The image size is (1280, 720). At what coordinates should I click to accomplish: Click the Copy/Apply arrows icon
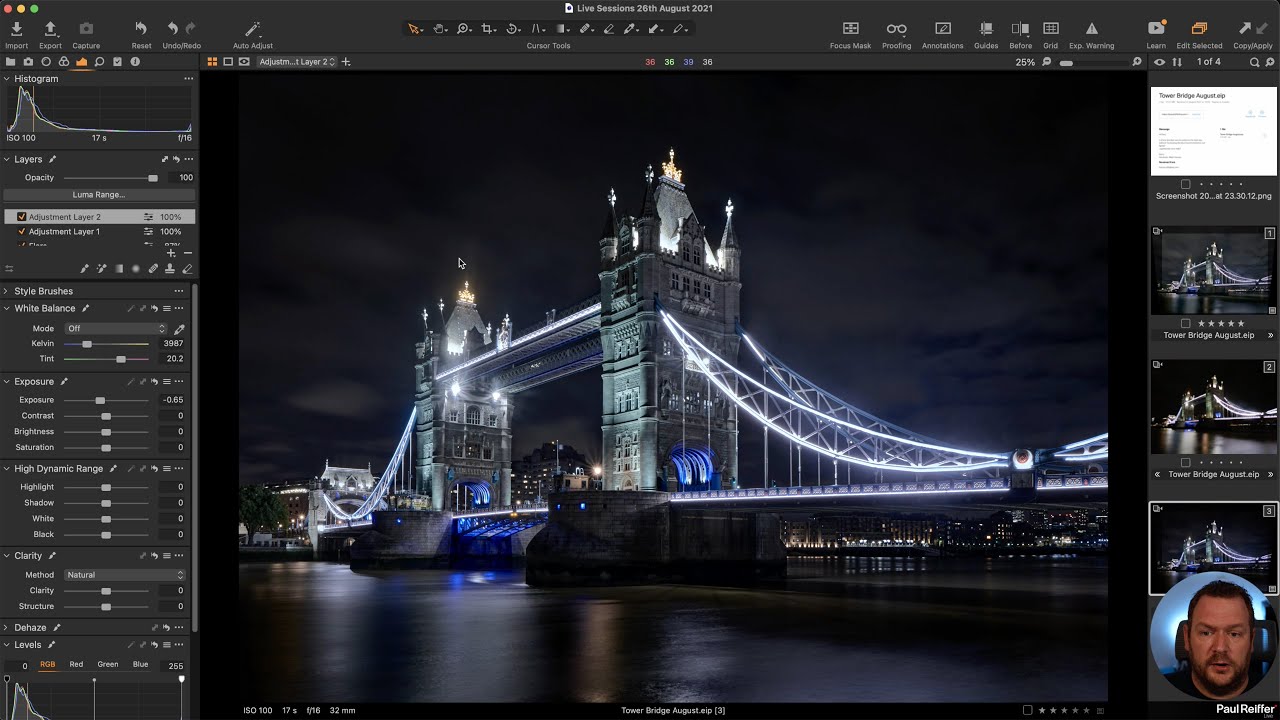point(1252,29)
